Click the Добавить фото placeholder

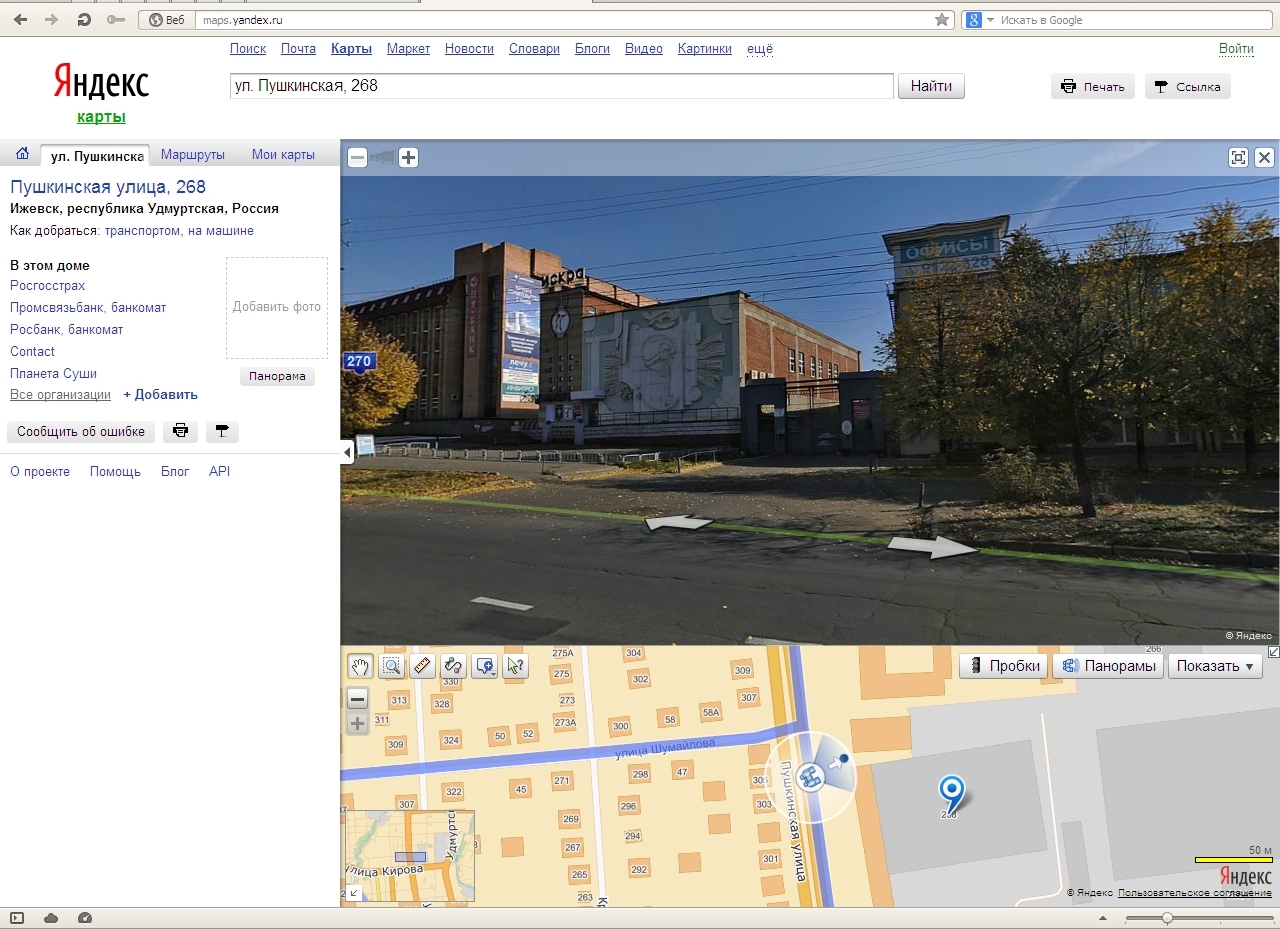pyautogui.click(x=277, y=307)
